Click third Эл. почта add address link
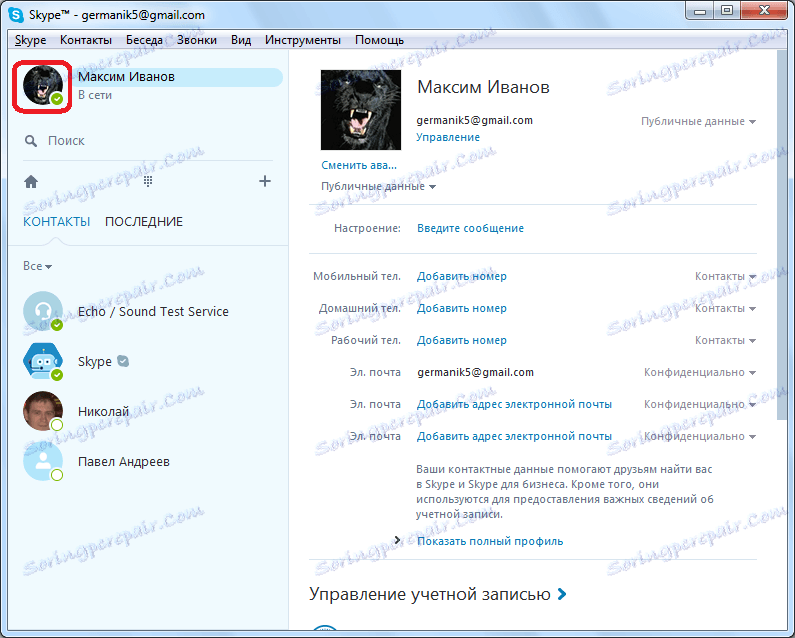 click(x=514, y=436)
